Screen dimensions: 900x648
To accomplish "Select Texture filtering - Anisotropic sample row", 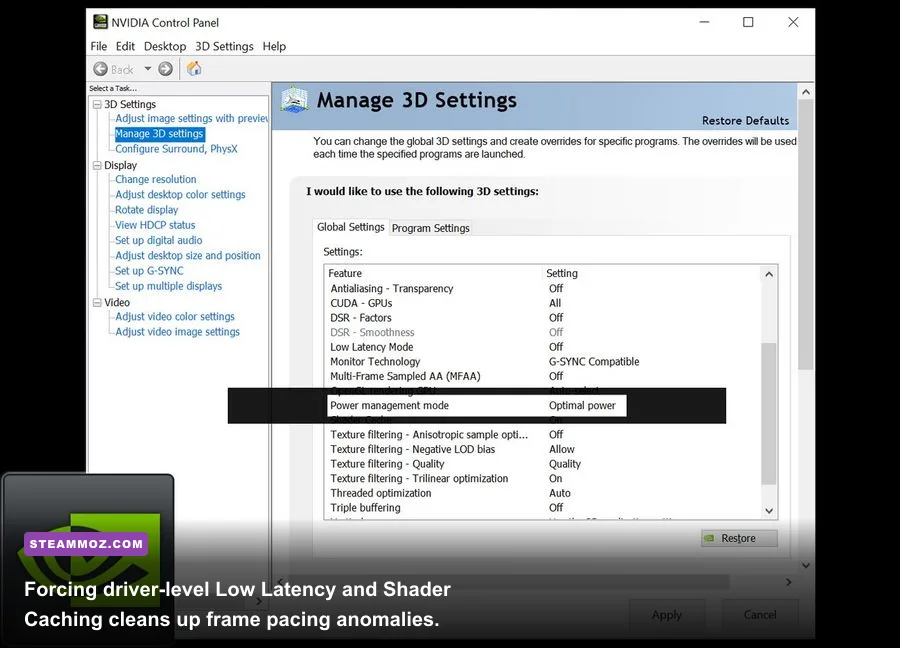I will [542, 434].
